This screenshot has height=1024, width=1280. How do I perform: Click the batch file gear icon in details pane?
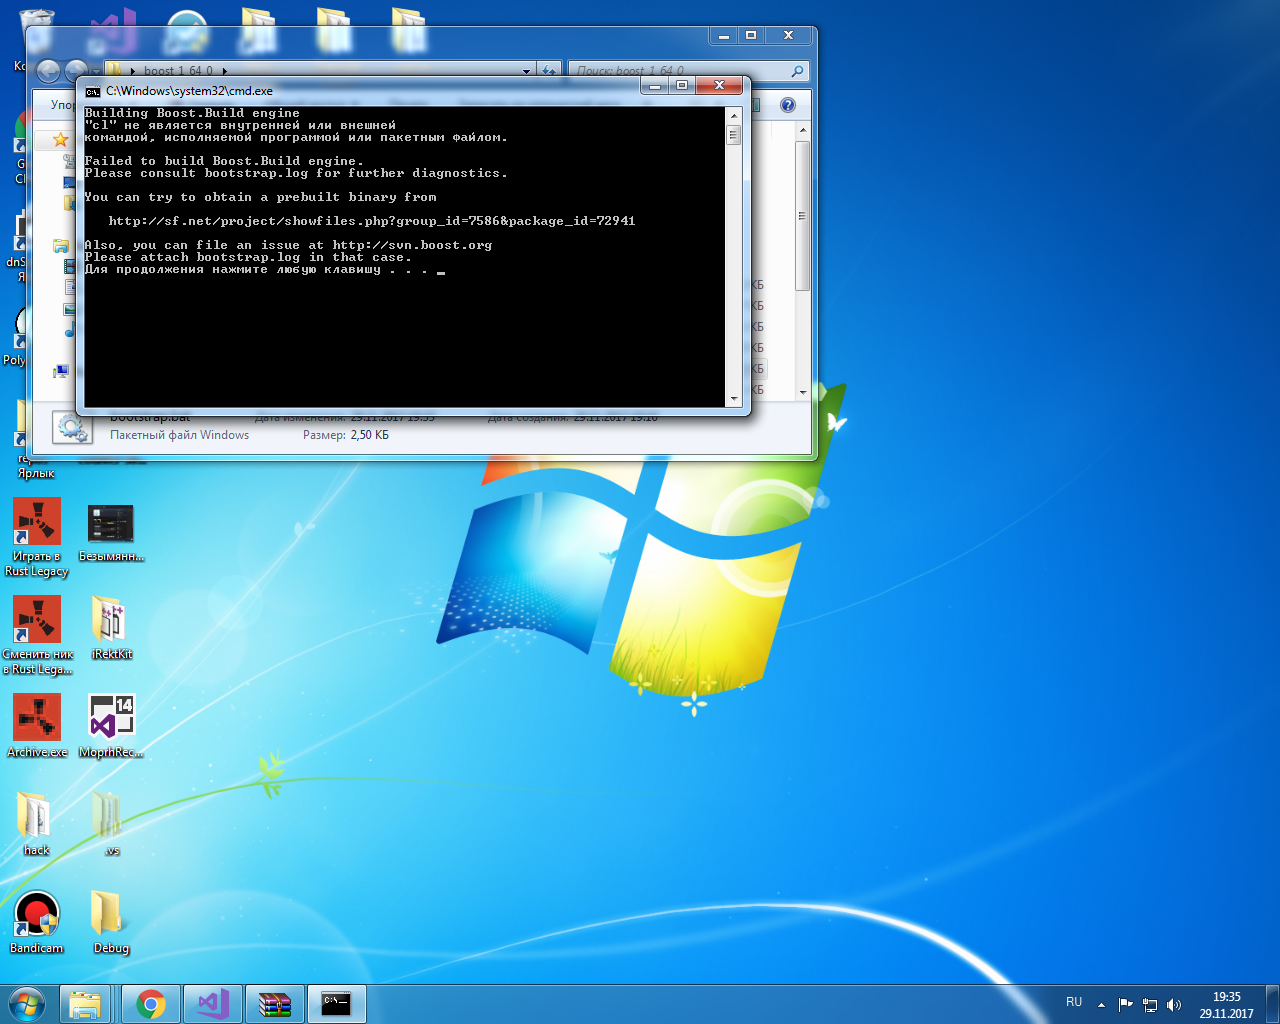pyautogui.click(x=71, y=428)
